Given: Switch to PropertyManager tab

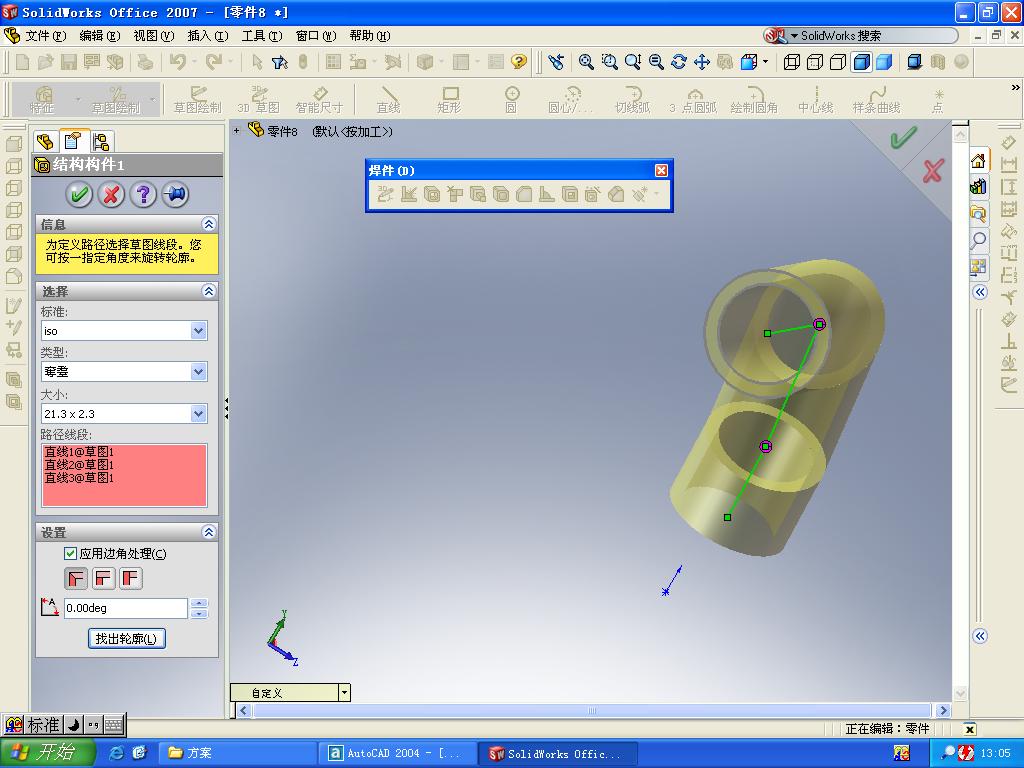Looking at the screenshot, I should coord(73,141).
